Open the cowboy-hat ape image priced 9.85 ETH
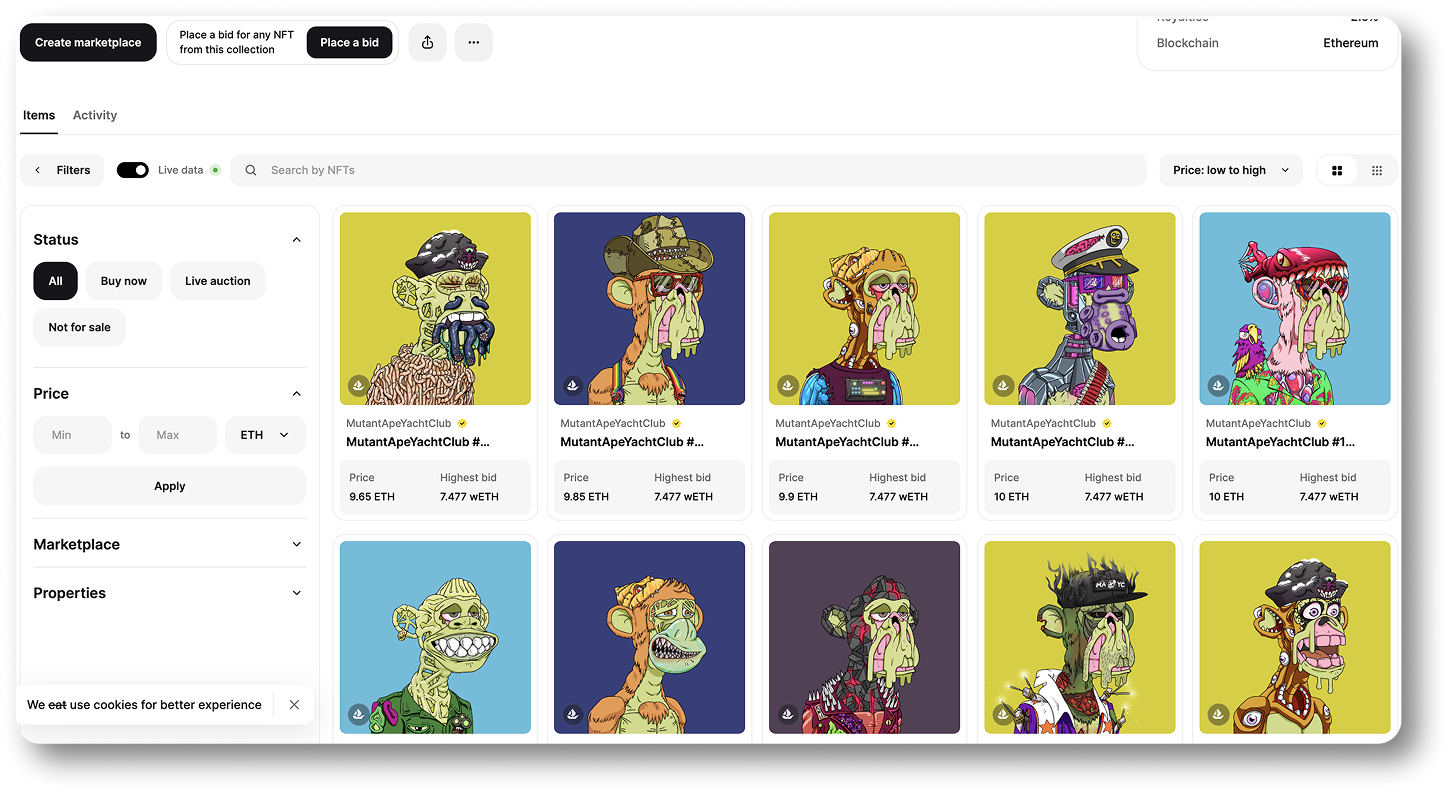The image size is (1450, 792). (650, 308)
